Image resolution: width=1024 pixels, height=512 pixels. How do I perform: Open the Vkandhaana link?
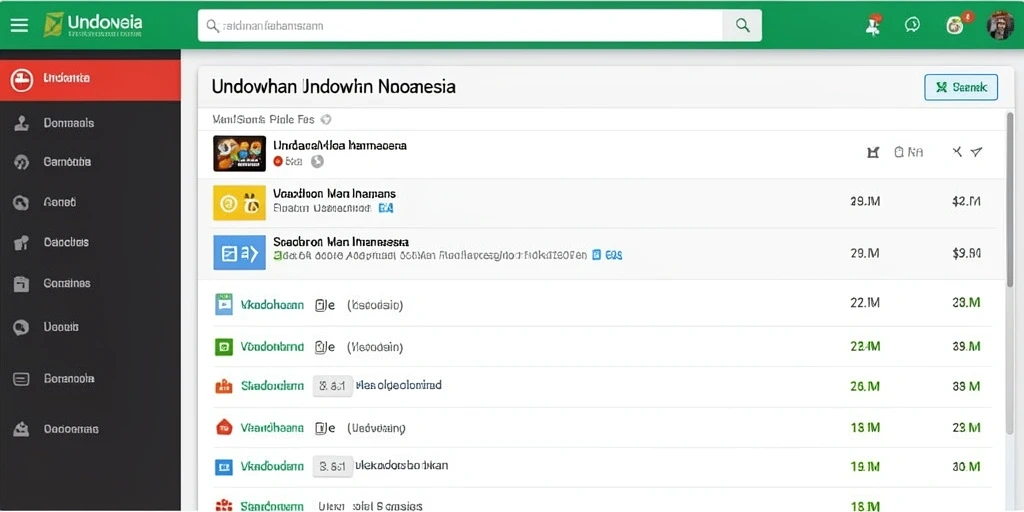coord(272,428)
